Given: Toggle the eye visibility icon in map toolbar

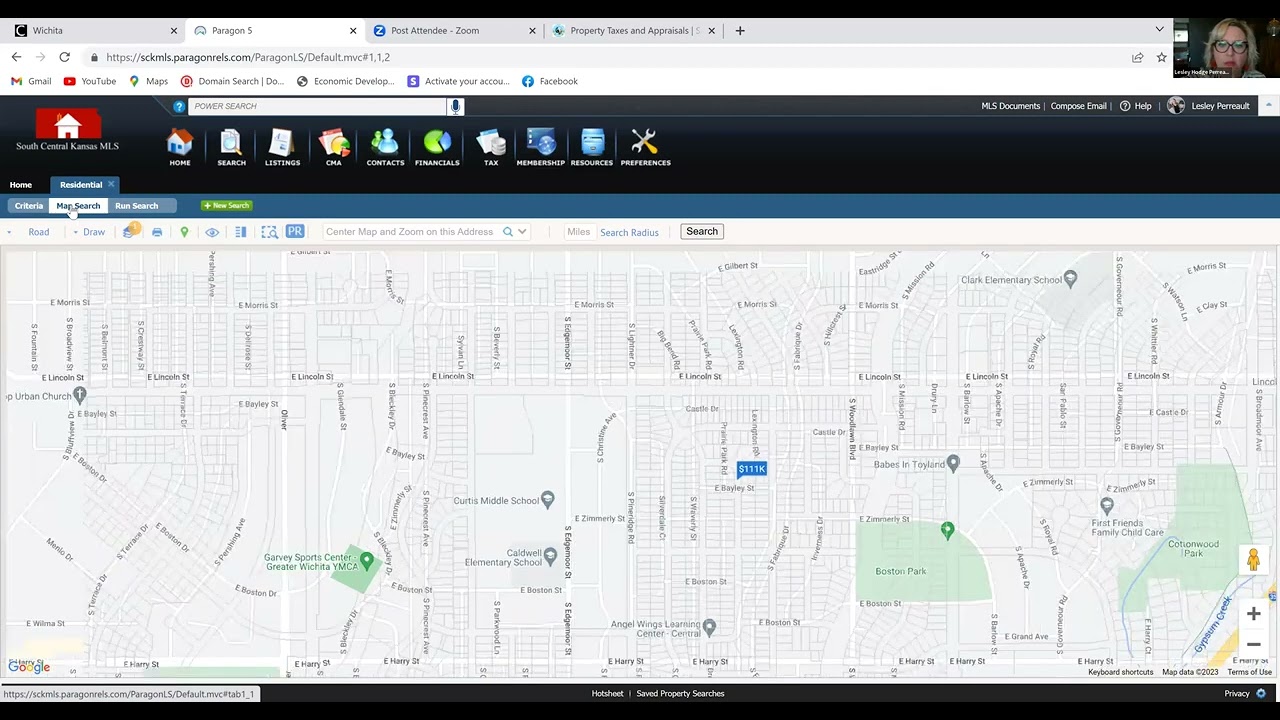Looking at the screenshot, I should [212, 232].
